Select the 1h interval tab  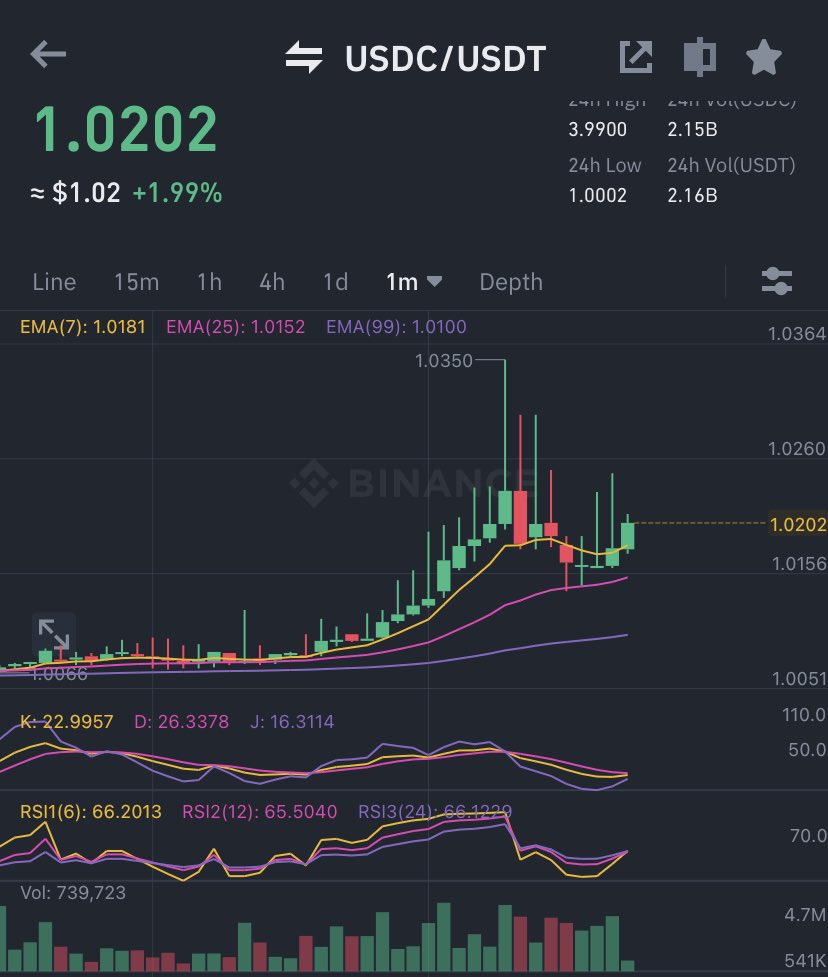coord(209,282)
